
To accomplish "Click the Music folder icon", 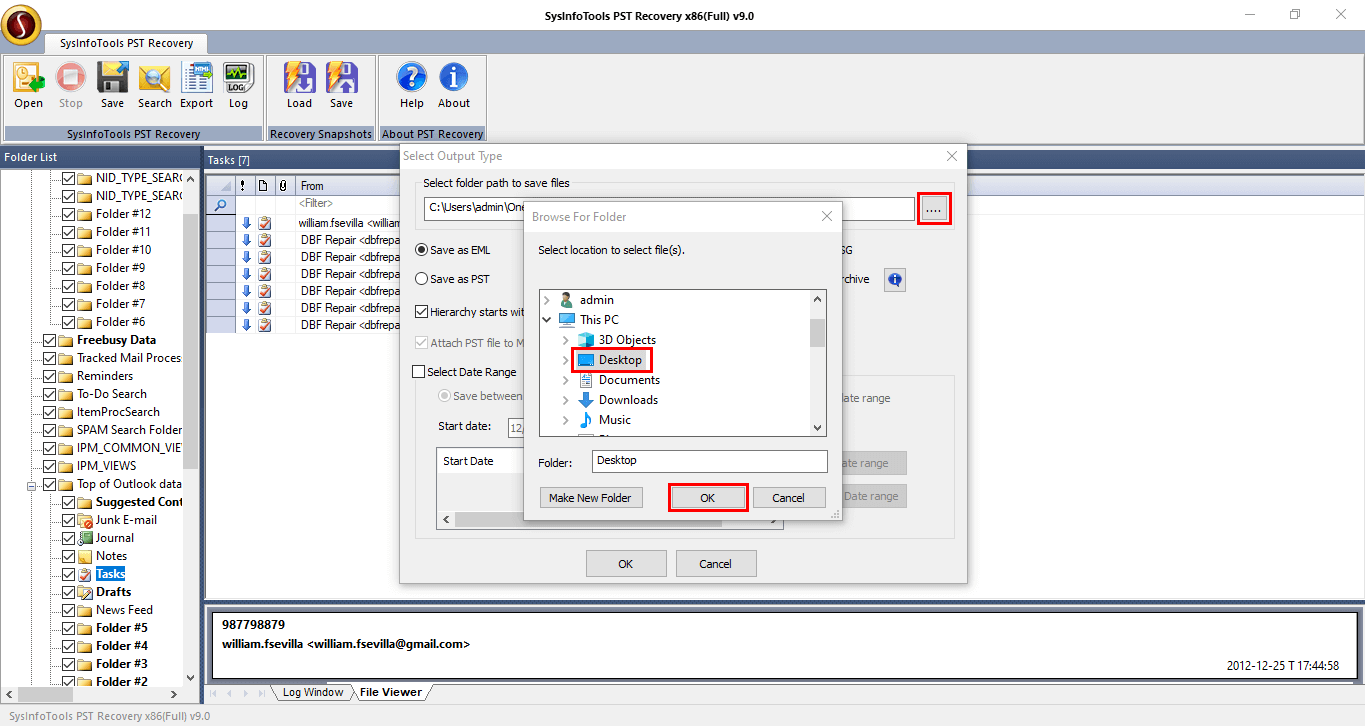I will [586, 420].
